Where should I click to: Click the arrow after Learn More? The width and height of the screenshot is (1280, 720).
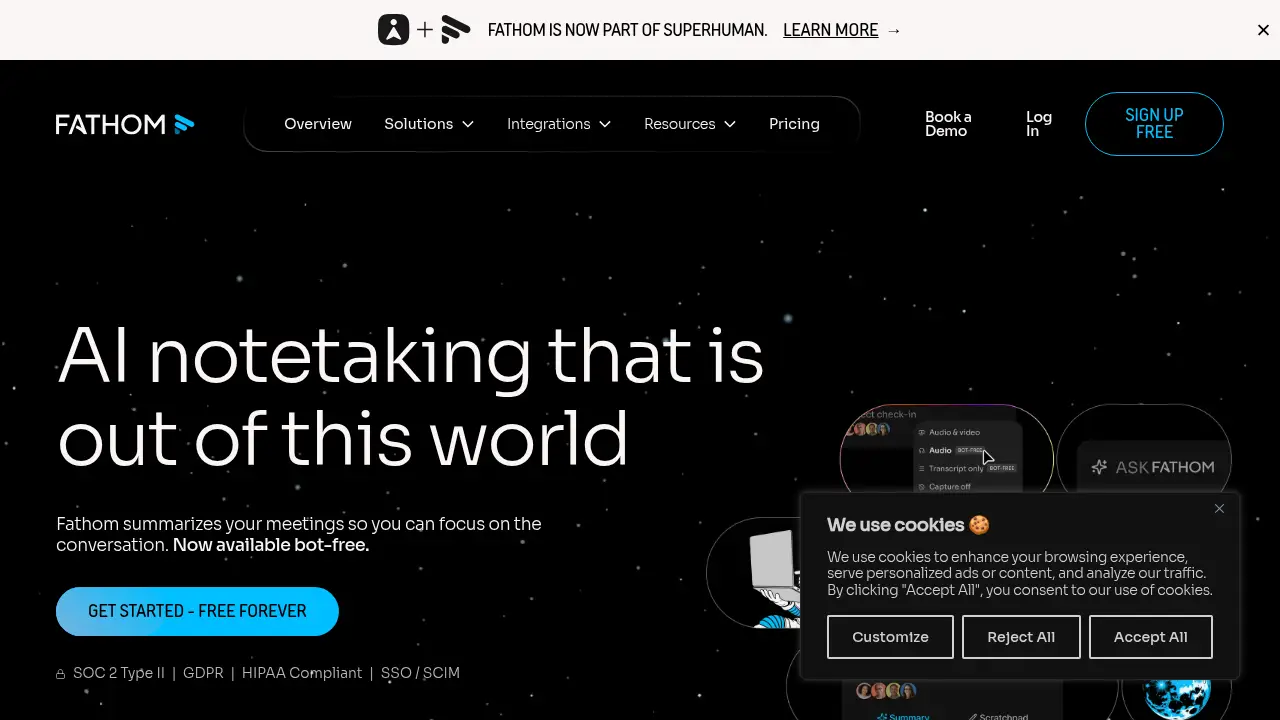point(894,30)
